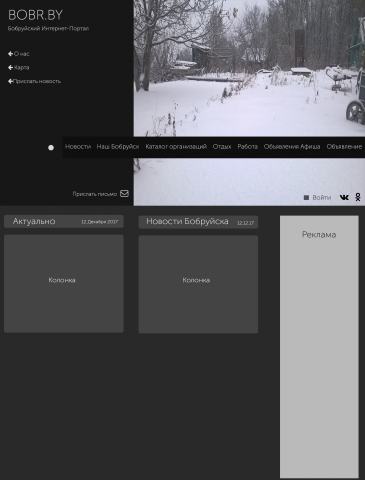
Task: Click 'Бобруйский Интернет-Портал' subtitle text
Action: 48,29
